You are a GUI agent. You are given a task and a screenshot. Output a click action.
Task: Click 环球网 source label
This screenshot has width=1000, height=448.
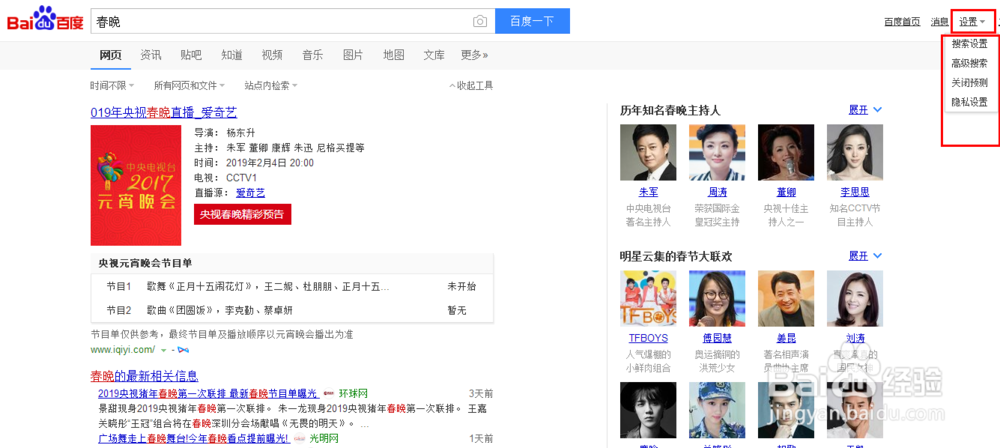pos(353,393)
